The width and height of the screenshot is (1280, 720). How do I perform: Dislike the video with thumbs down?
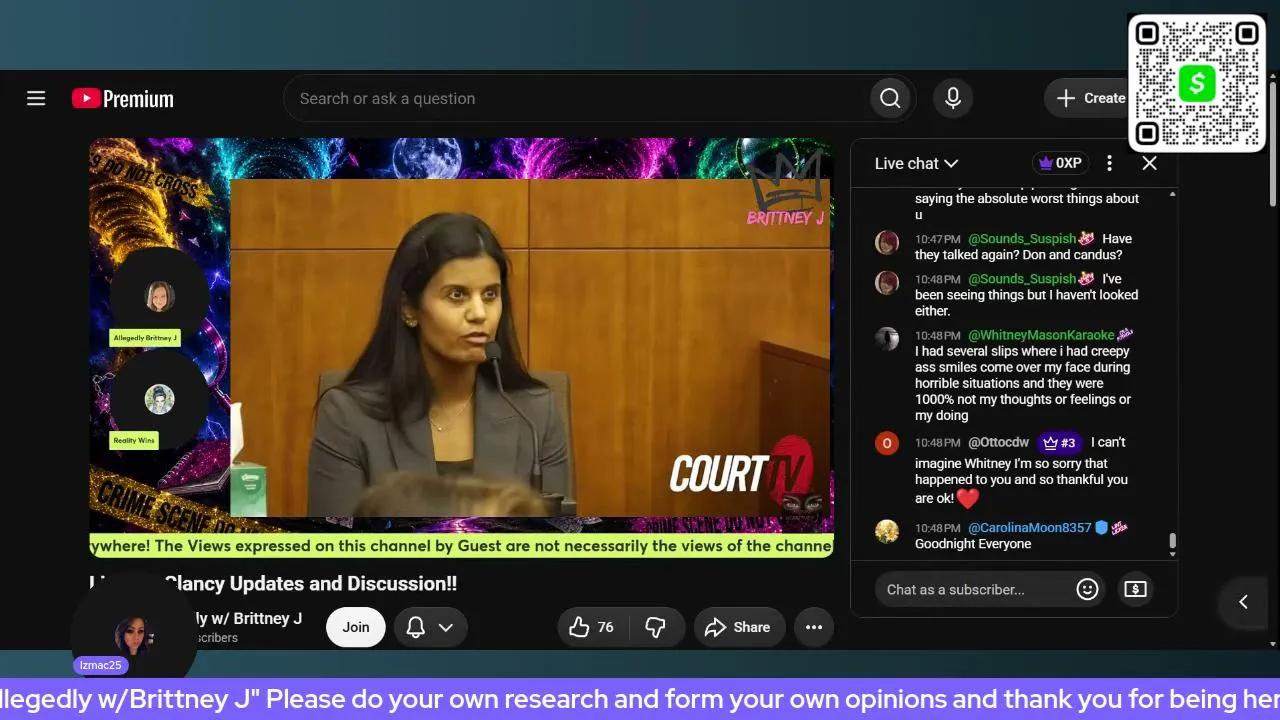point(655,627)
